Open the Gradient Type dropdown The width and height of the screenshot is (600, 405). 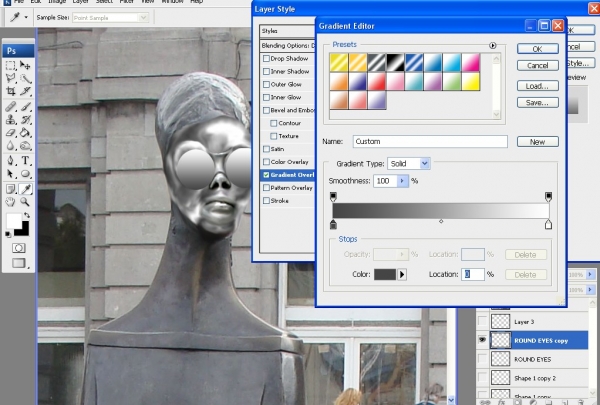point(424,163)
